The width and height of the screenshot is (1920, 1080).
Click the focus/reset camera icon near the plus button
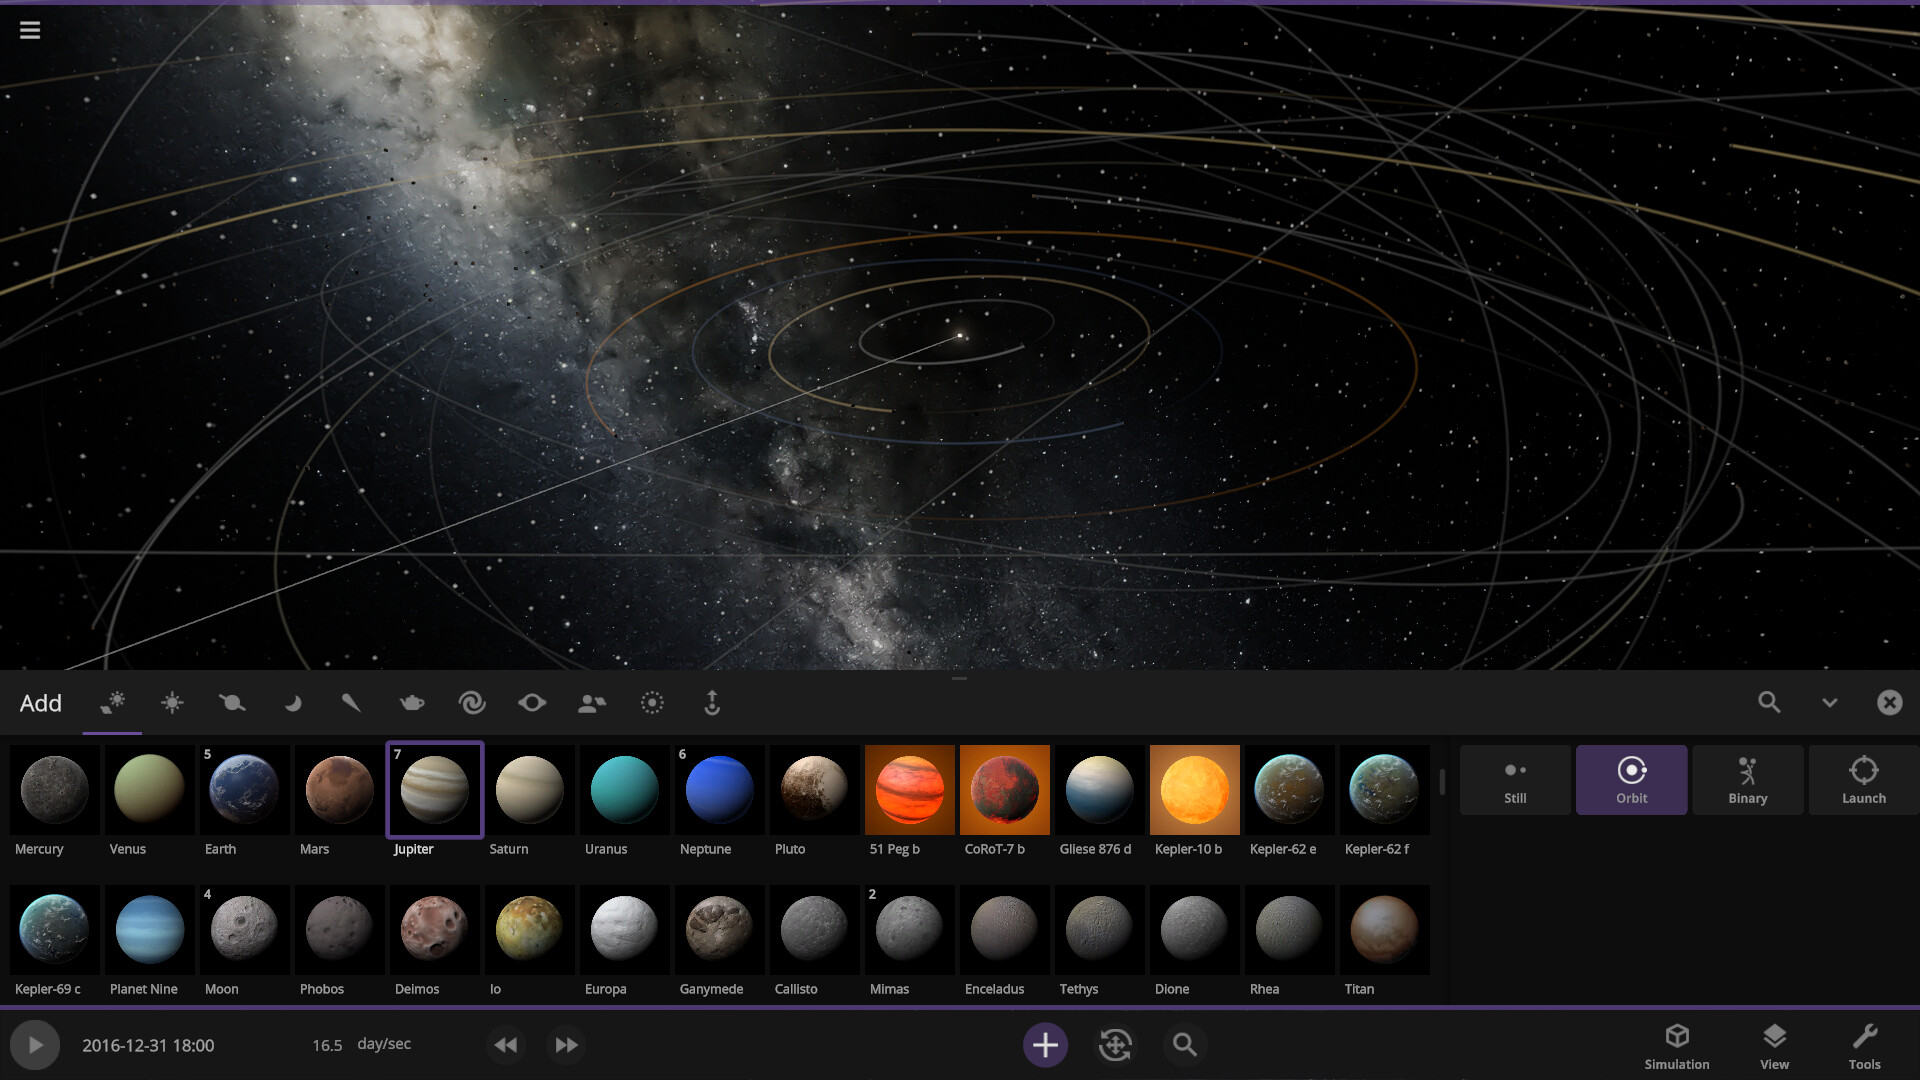(x=1115, y=1044)
